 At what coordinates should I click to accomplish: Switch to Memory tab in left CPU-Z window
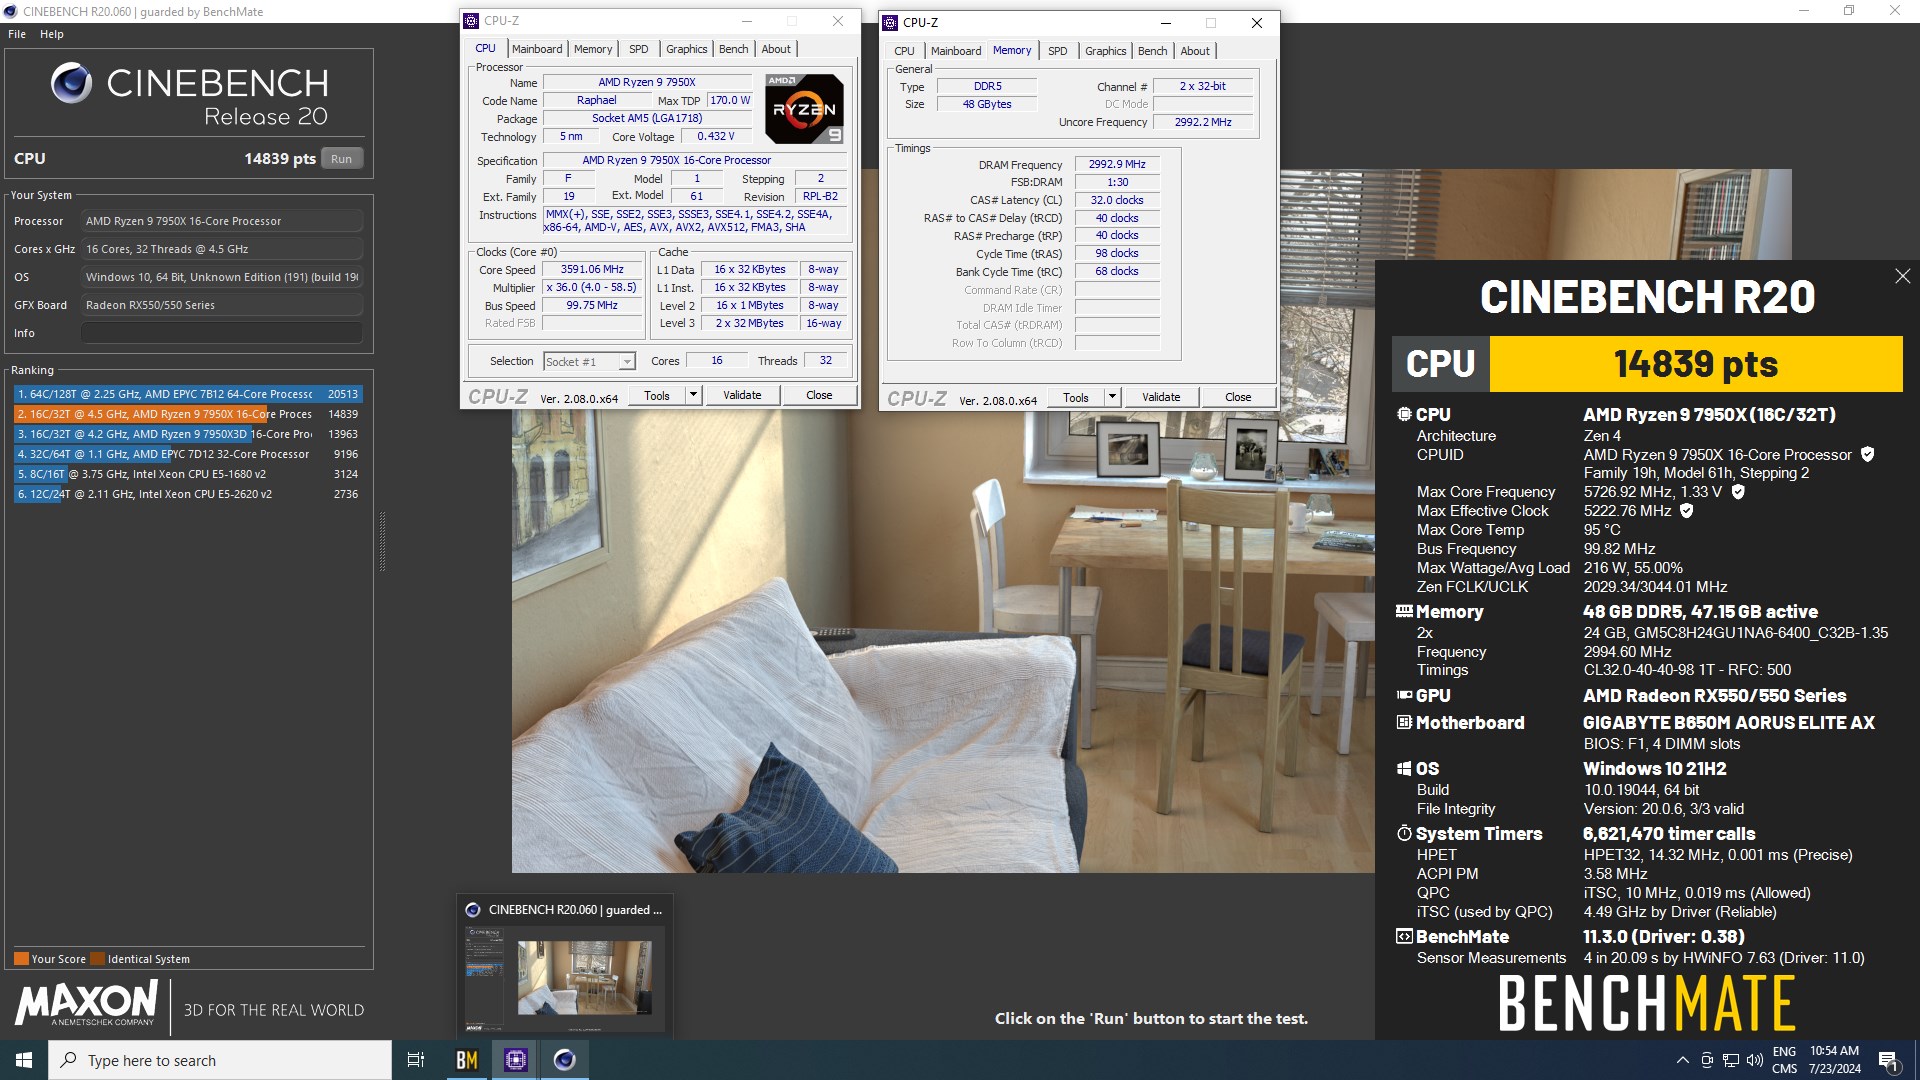(593, 49)
